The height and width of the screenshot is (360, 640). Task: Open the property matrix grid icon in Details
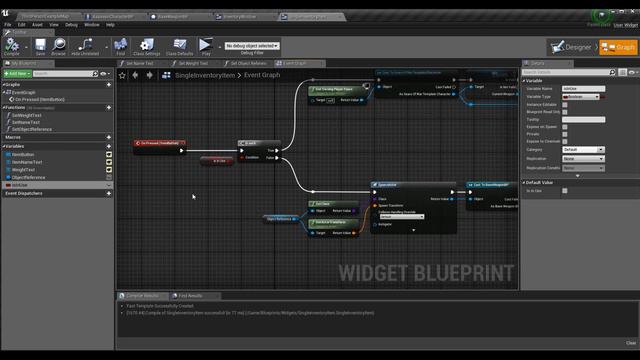coord(622,72)
